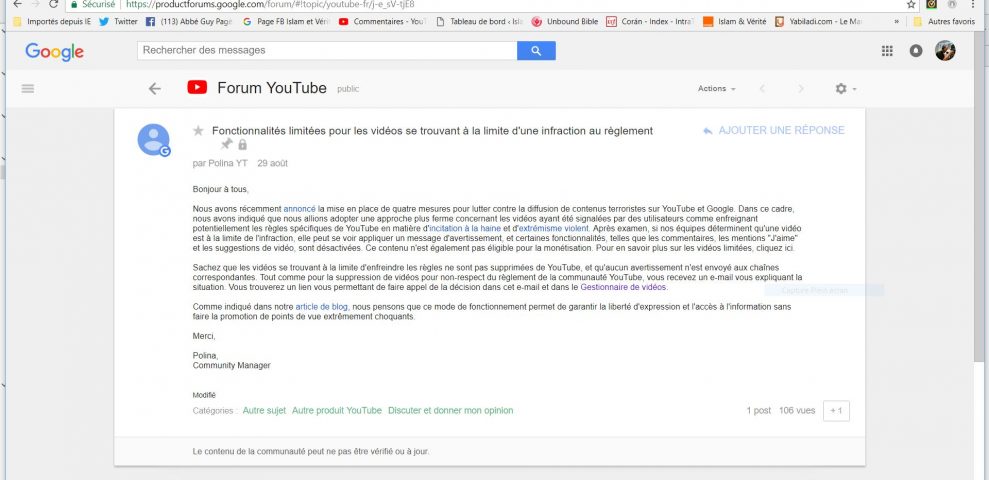Open the incitation à la haine link
This screenshot has width=989, height=480.
click(x=465, y=228)
